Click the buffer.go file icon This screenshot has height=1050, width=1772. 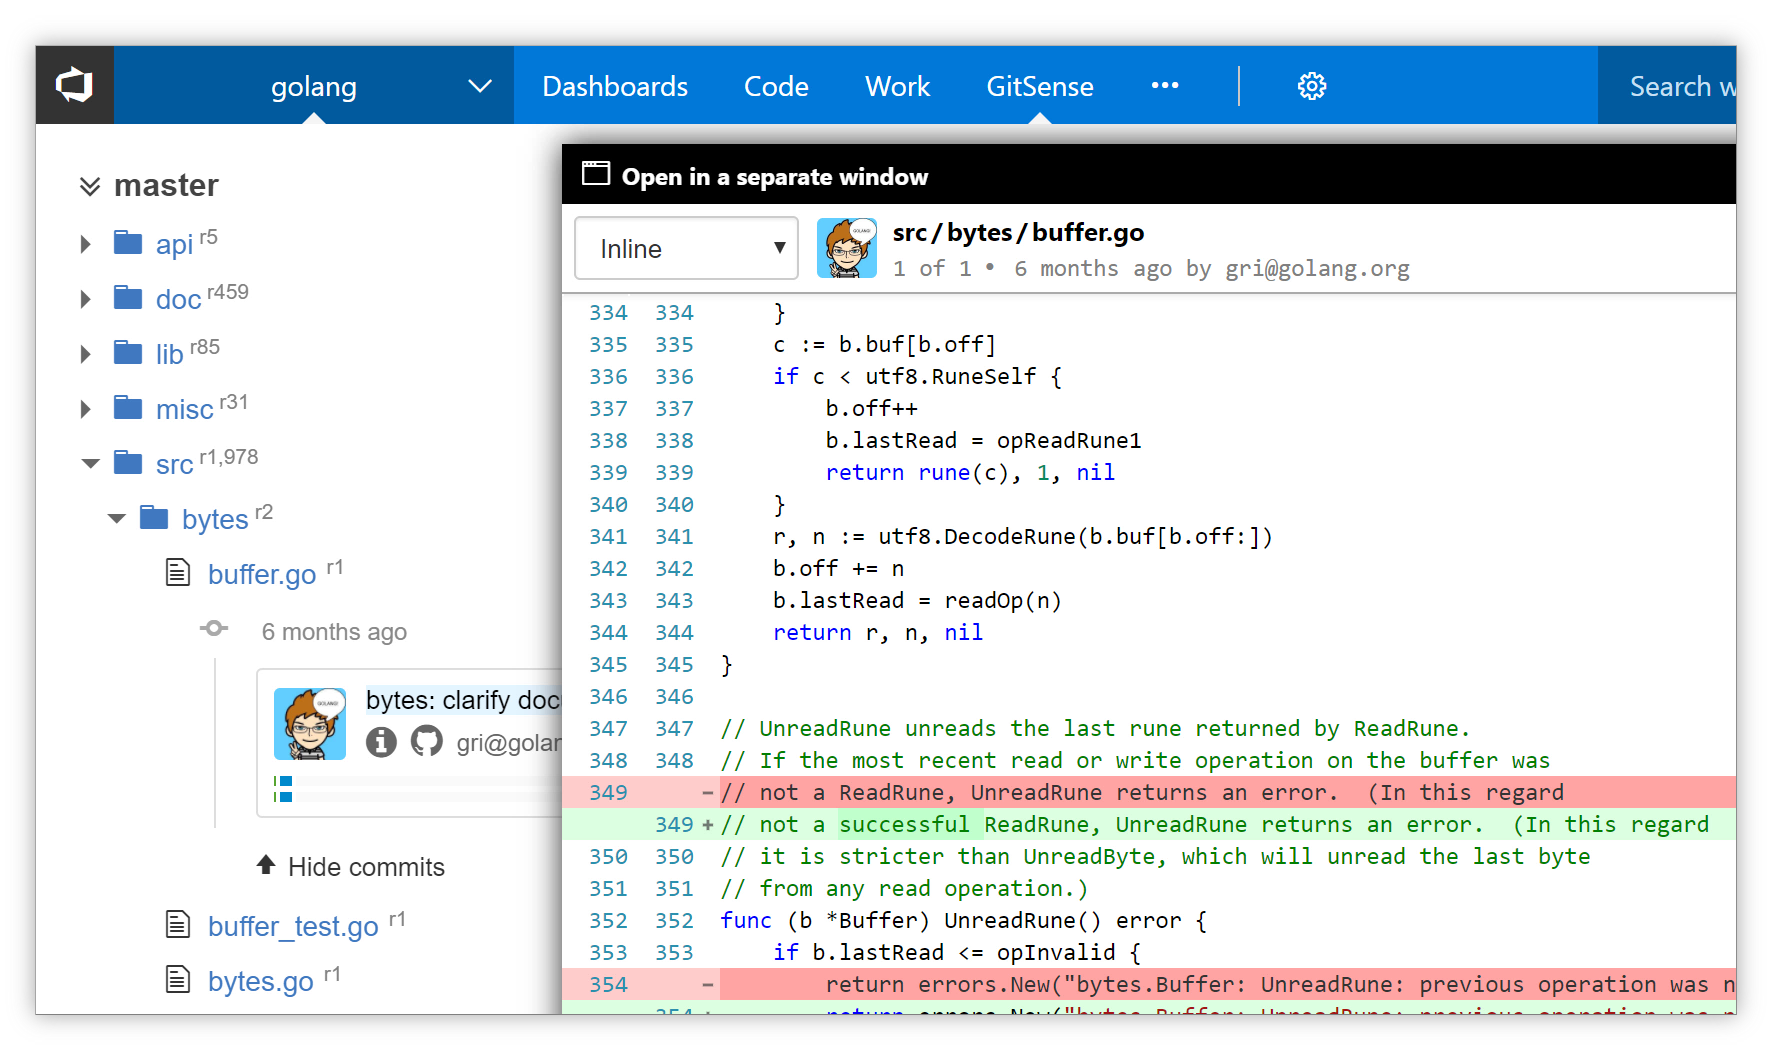[x=178, y=572]
